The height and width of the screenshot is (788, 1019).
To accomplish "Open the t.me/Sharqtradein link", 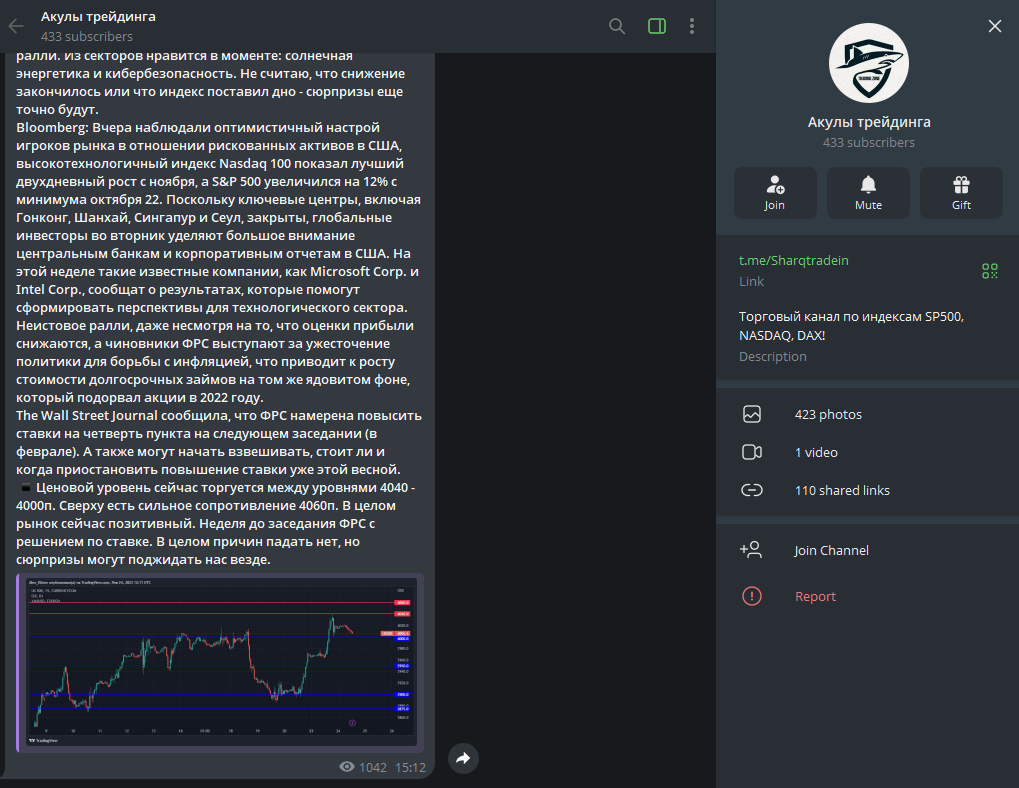I will pos(793,261).
